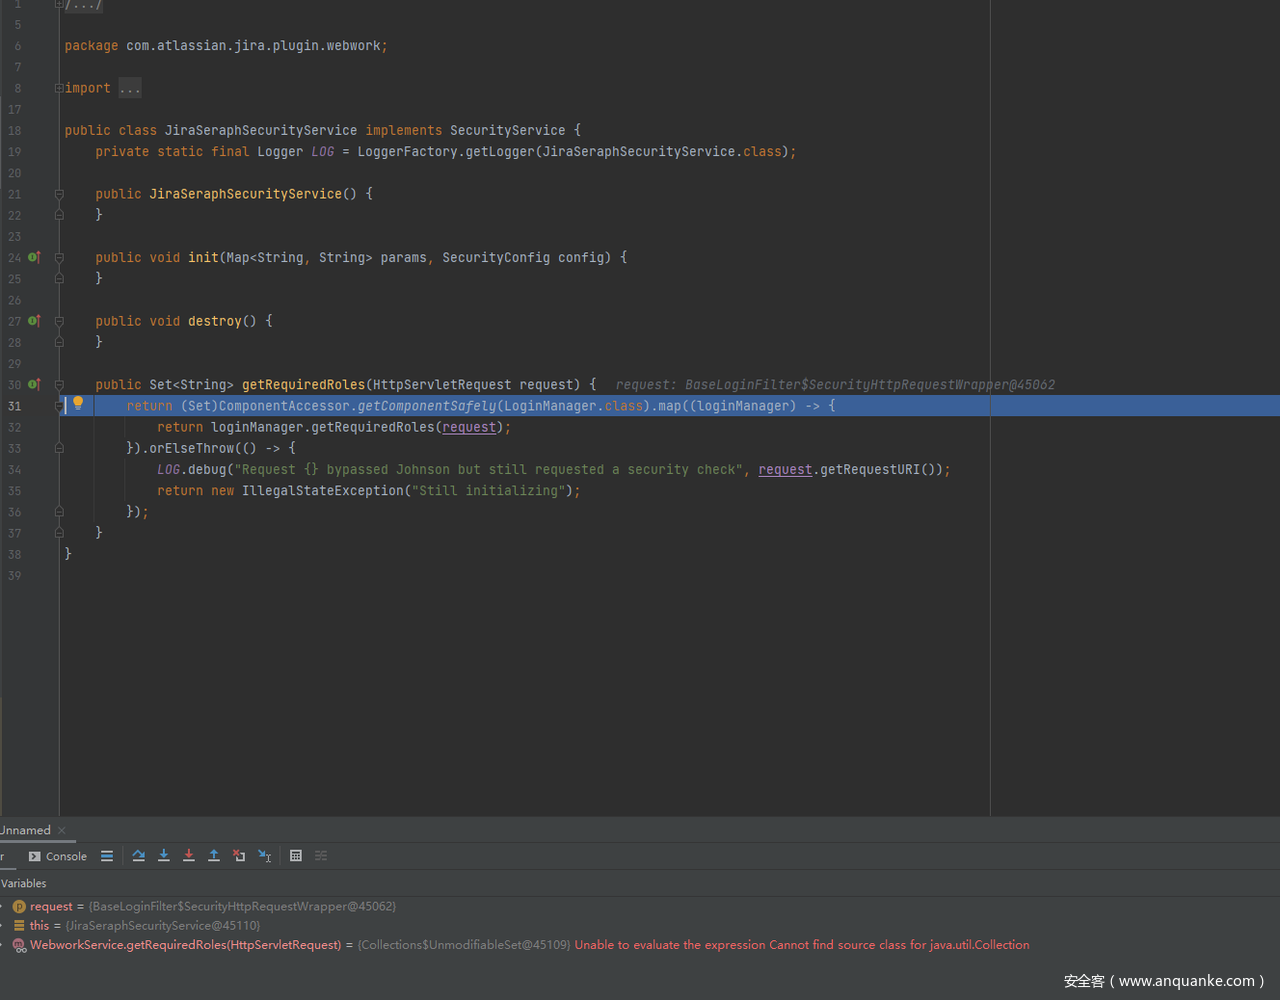The width and height of the screenshot is (1280, 1000).
Task: Click the Step Out arrow icon
Action: [x=214, y=856]
